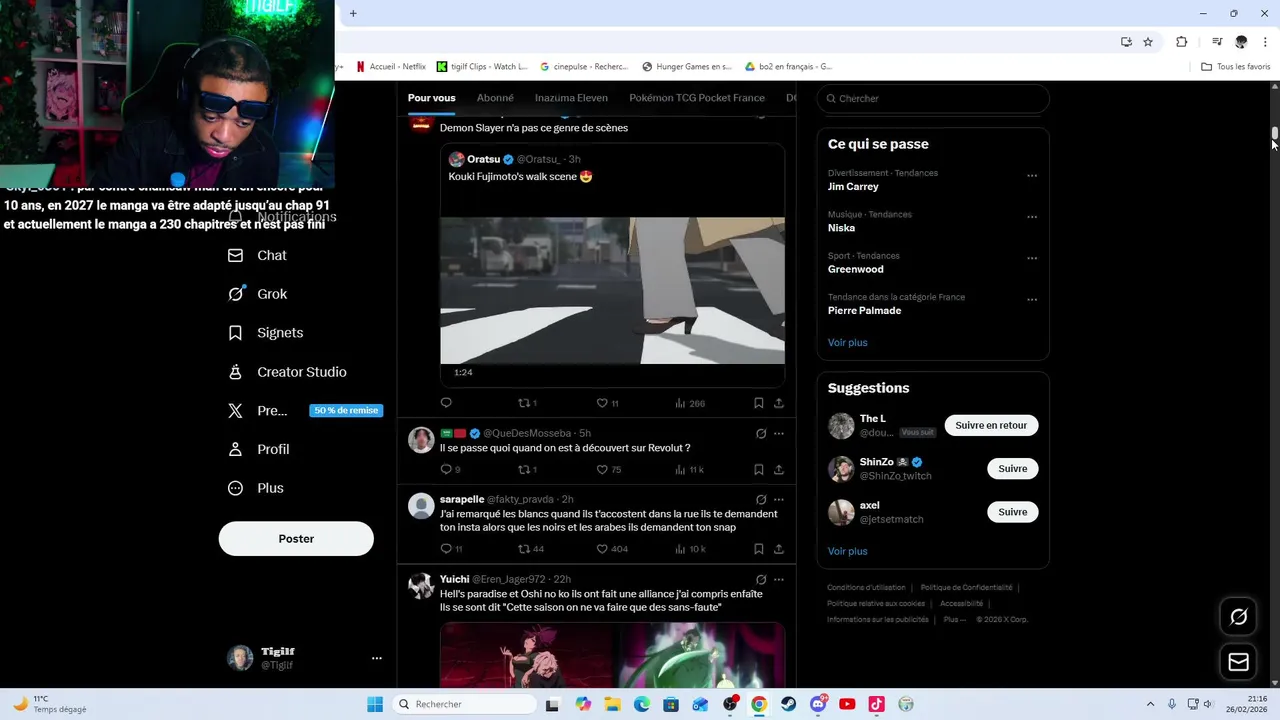This screenshot has height=720, width=1280.
Task: Share sarapelle's post
Action: [x=778, y=549]
